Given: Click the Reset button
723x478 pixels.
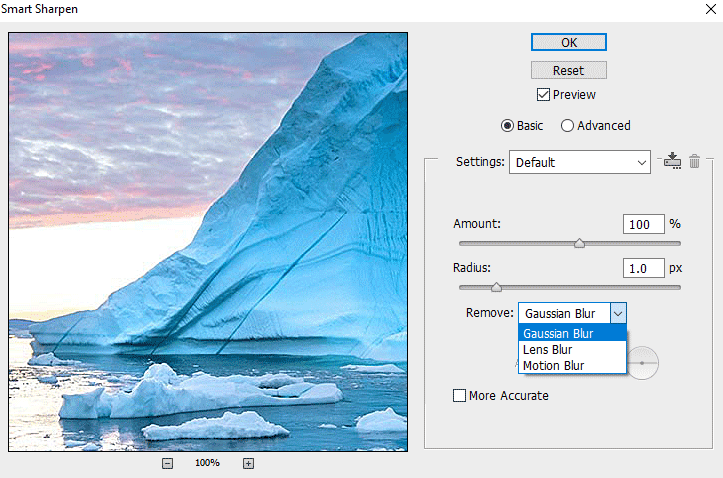Looking at the screenshot, I should pyautogui.click(x=569, y=71).
